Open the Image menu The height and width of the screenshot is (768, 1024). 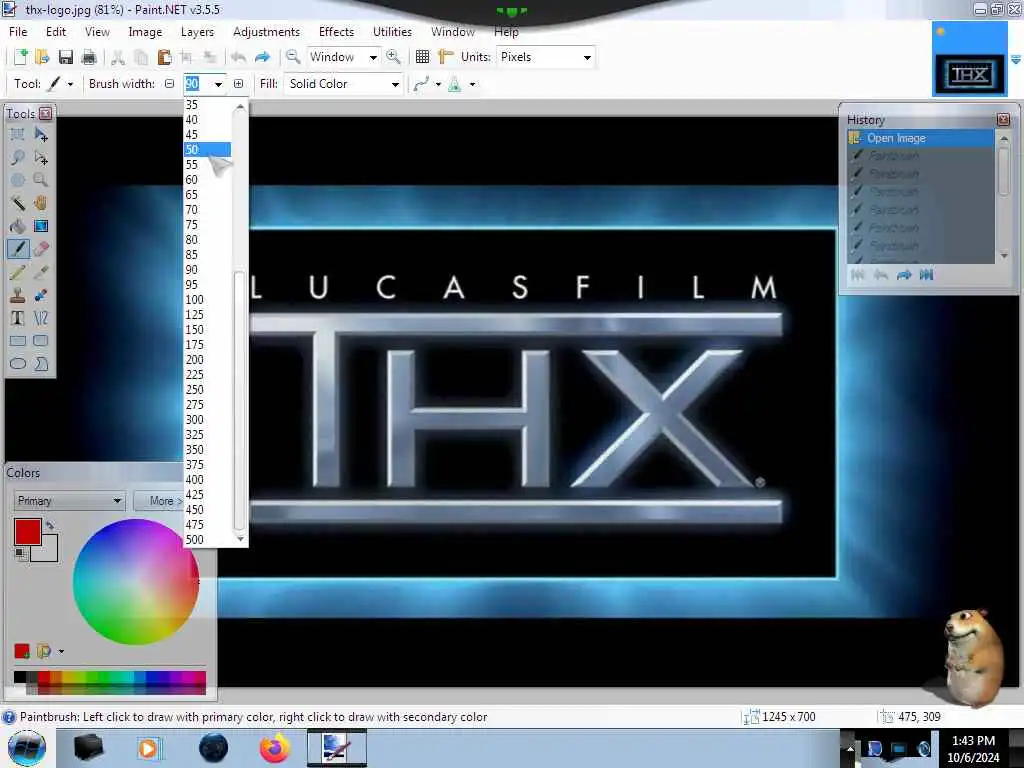[145, 31]
